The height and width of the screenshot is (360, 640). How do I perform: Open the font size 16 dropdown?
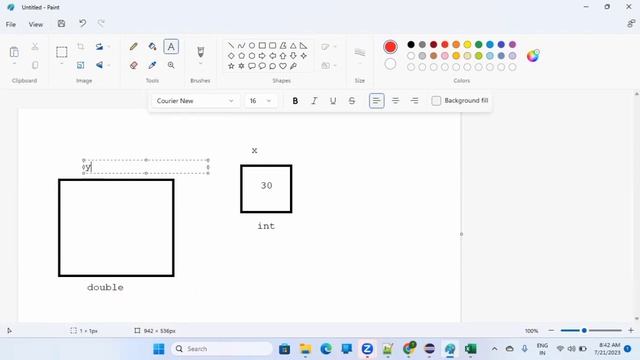(x=260, y=101)
